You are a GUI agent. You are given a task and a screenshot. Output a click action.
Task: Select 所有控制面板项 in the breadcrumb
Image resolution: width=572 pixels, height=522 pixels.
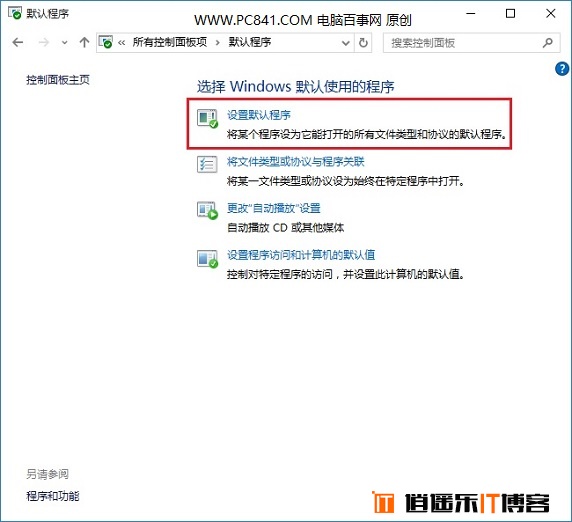pos(170,42)
